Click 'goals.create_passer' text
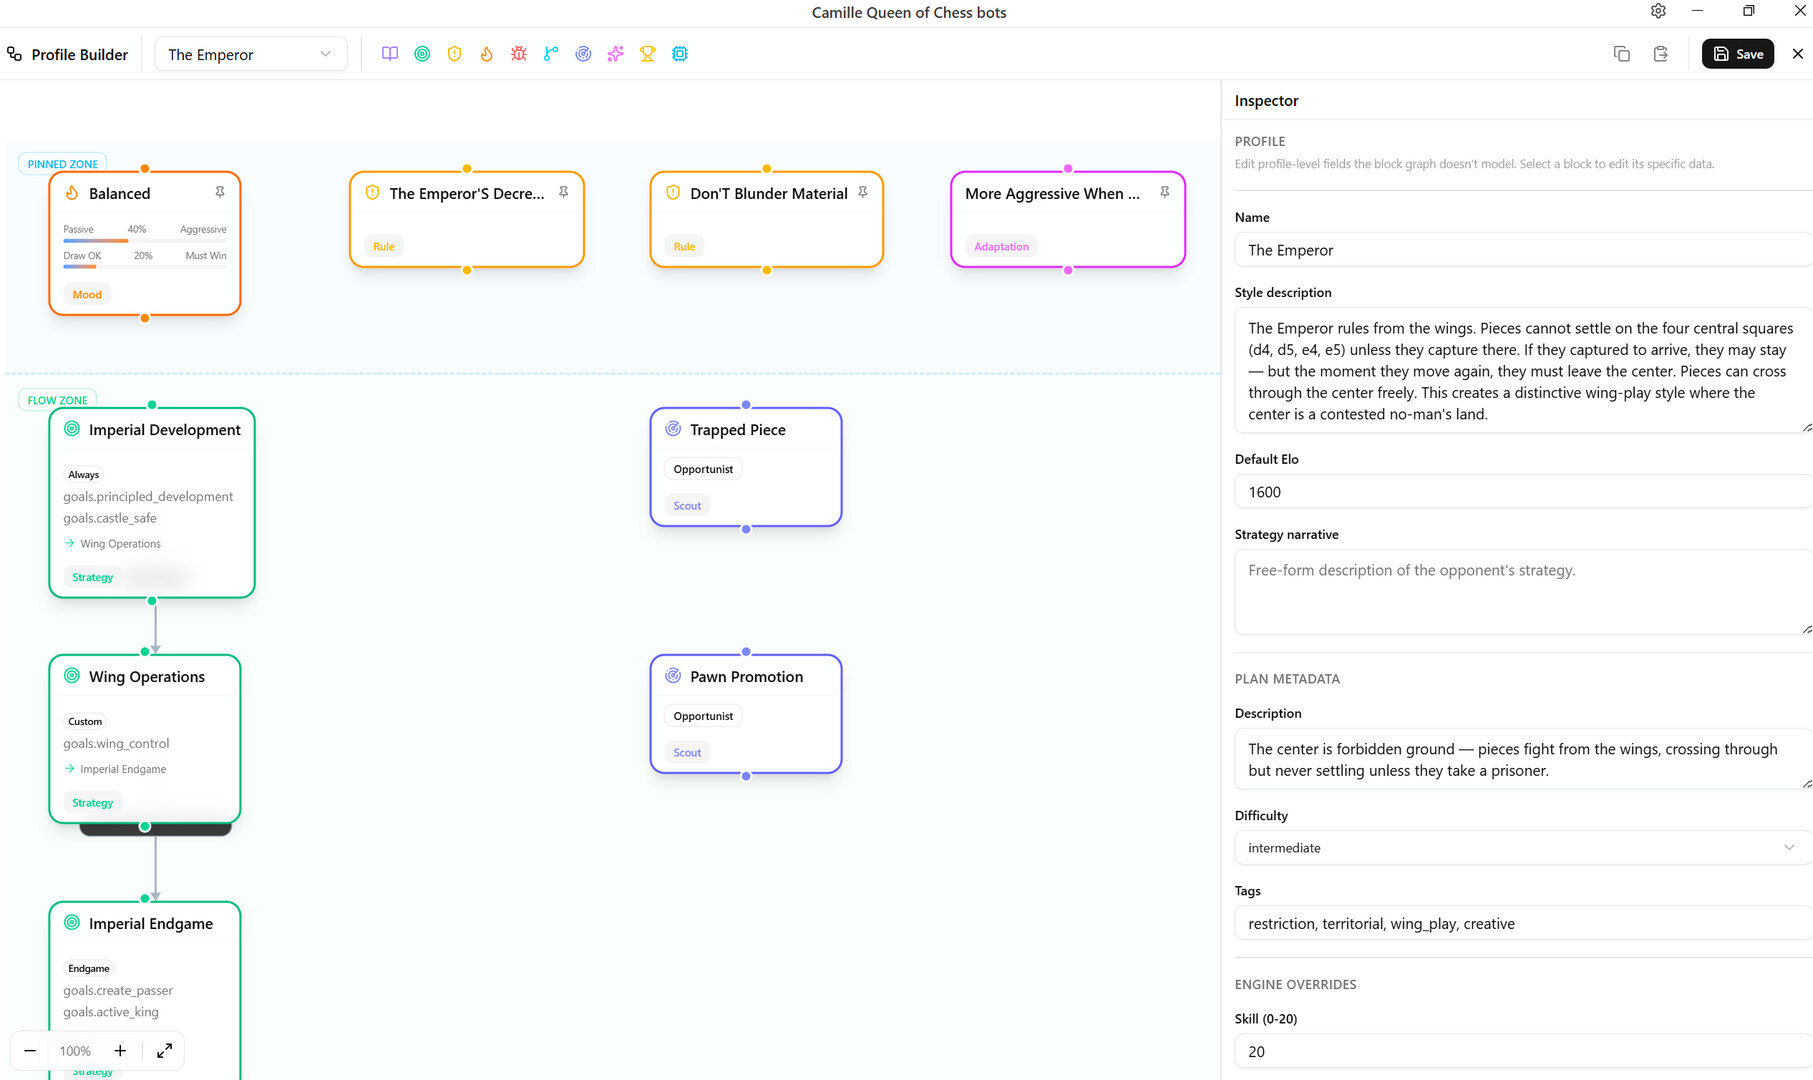This screenshot has width=1813, height=1080. [118, 991]
